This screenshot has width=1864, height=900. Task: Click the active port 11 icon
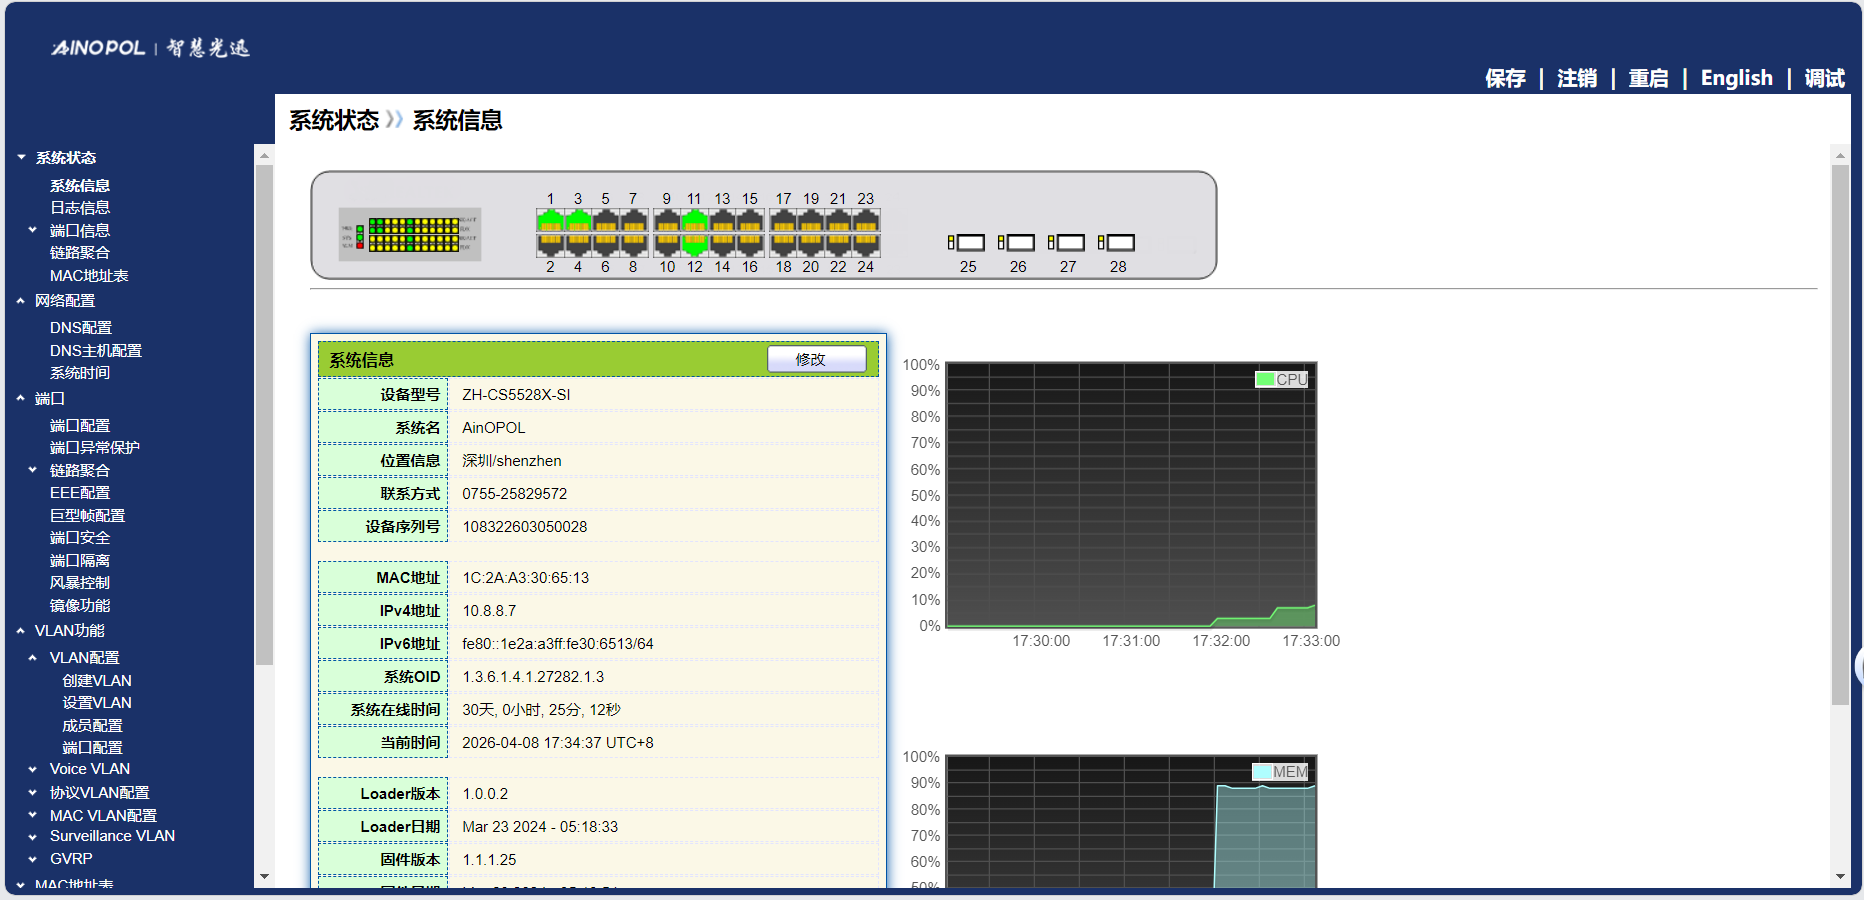tap(694, 220)
